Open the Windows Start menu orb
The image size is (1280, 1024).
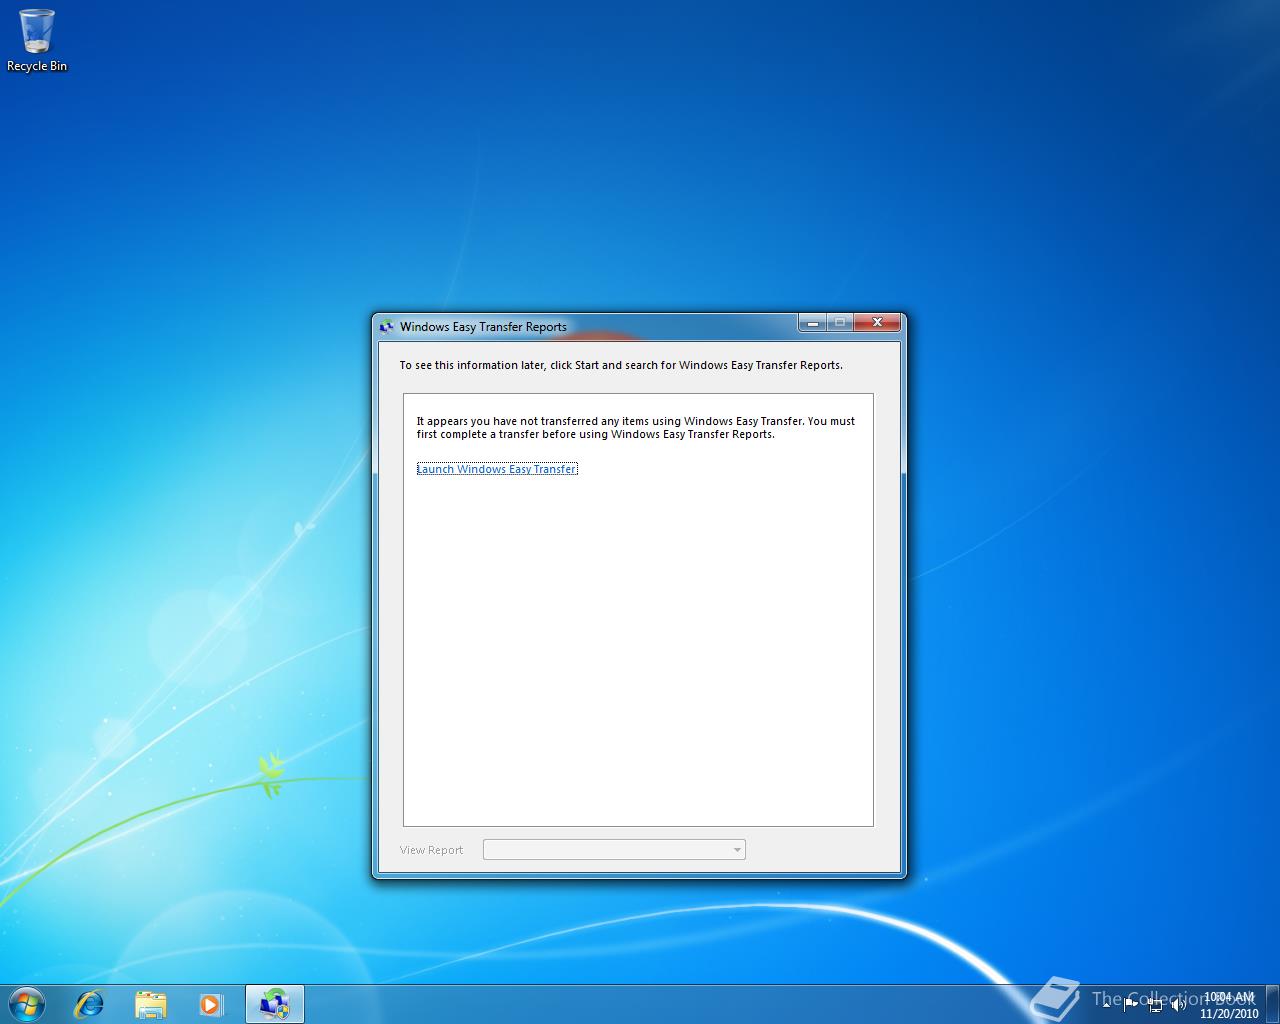[x=27, y=1003]
